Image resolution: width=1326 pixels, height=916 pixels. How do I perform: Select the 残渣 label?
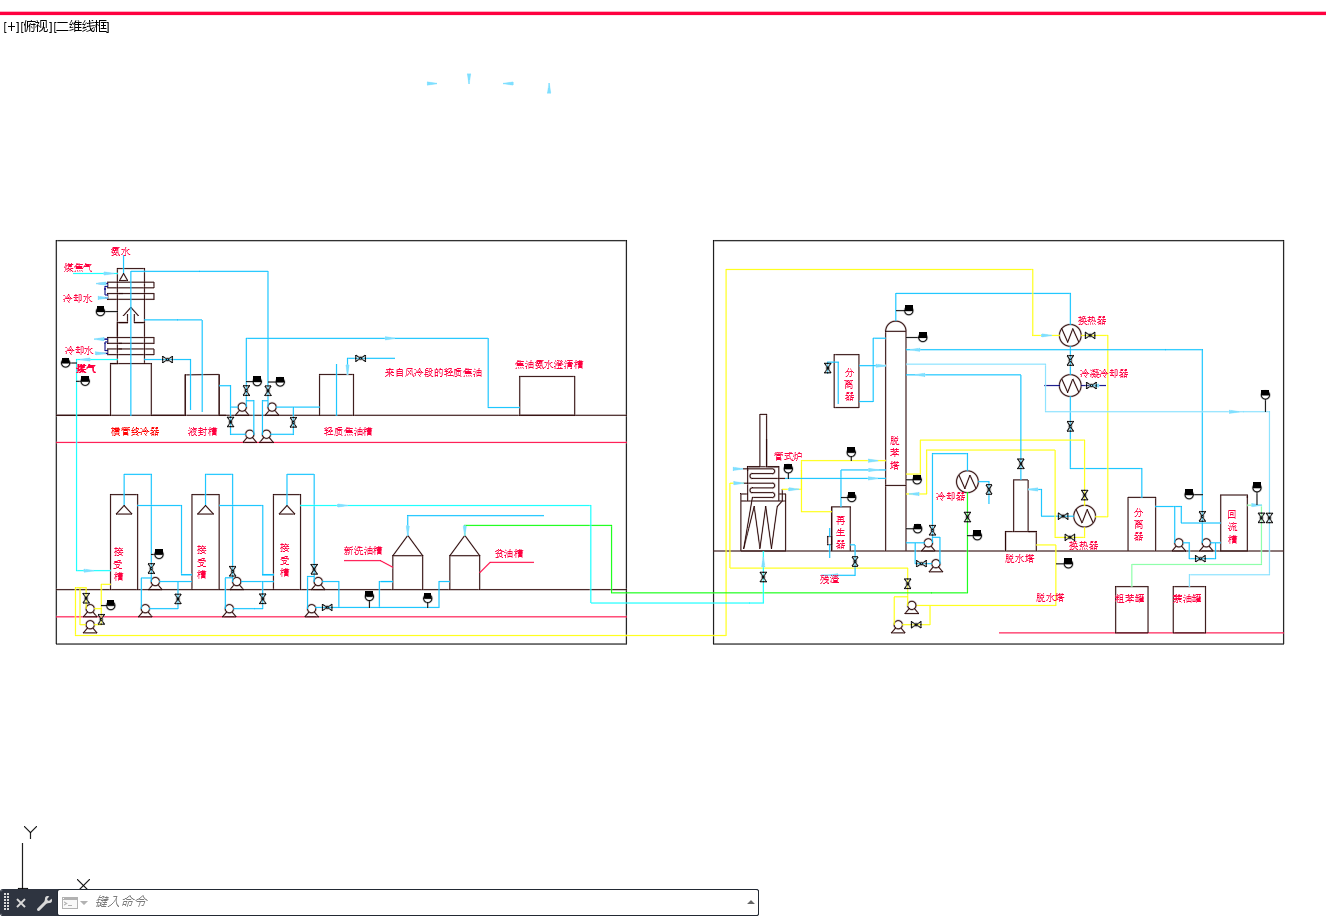830,580
